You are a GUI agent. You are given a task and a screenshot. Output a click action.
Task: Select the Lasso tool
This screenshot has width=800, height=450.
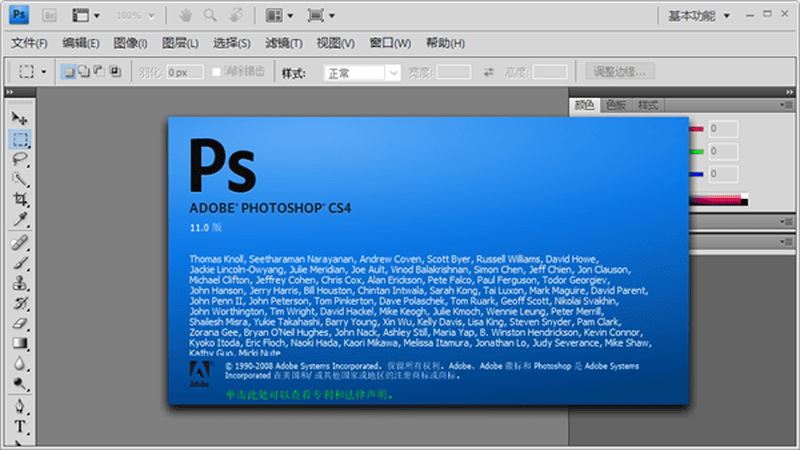click(x=20, y=160)
